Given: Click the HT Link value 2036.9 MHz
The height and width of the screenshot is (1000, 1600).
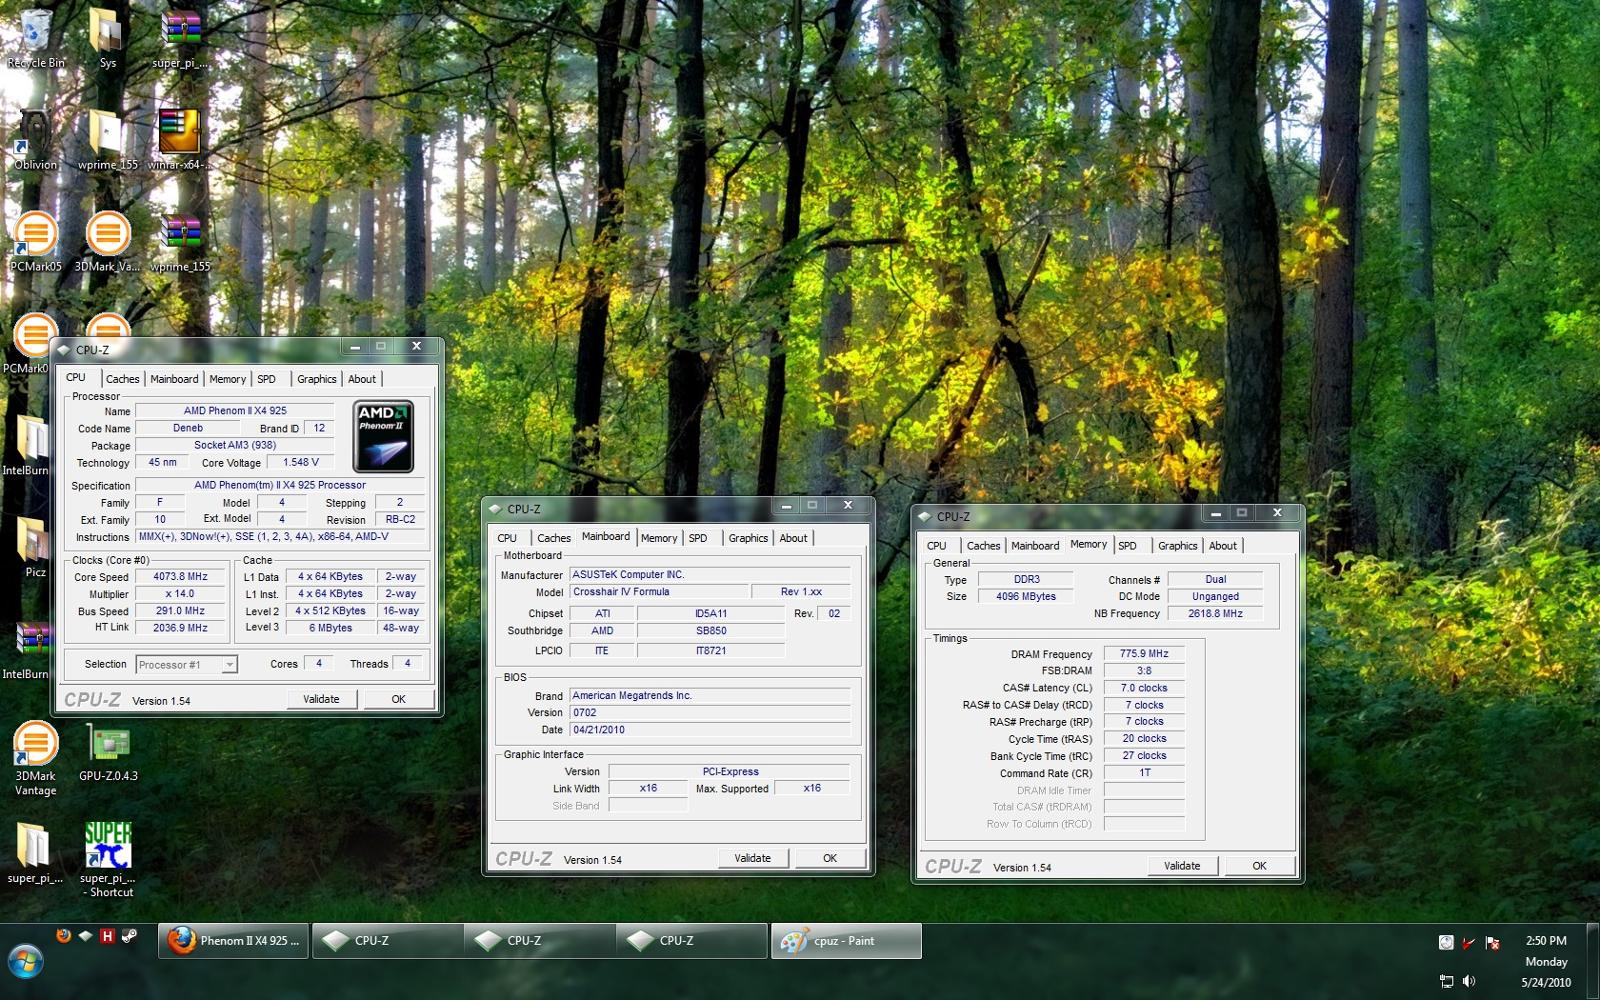Looking at the screenshot, I should [180, 628].
